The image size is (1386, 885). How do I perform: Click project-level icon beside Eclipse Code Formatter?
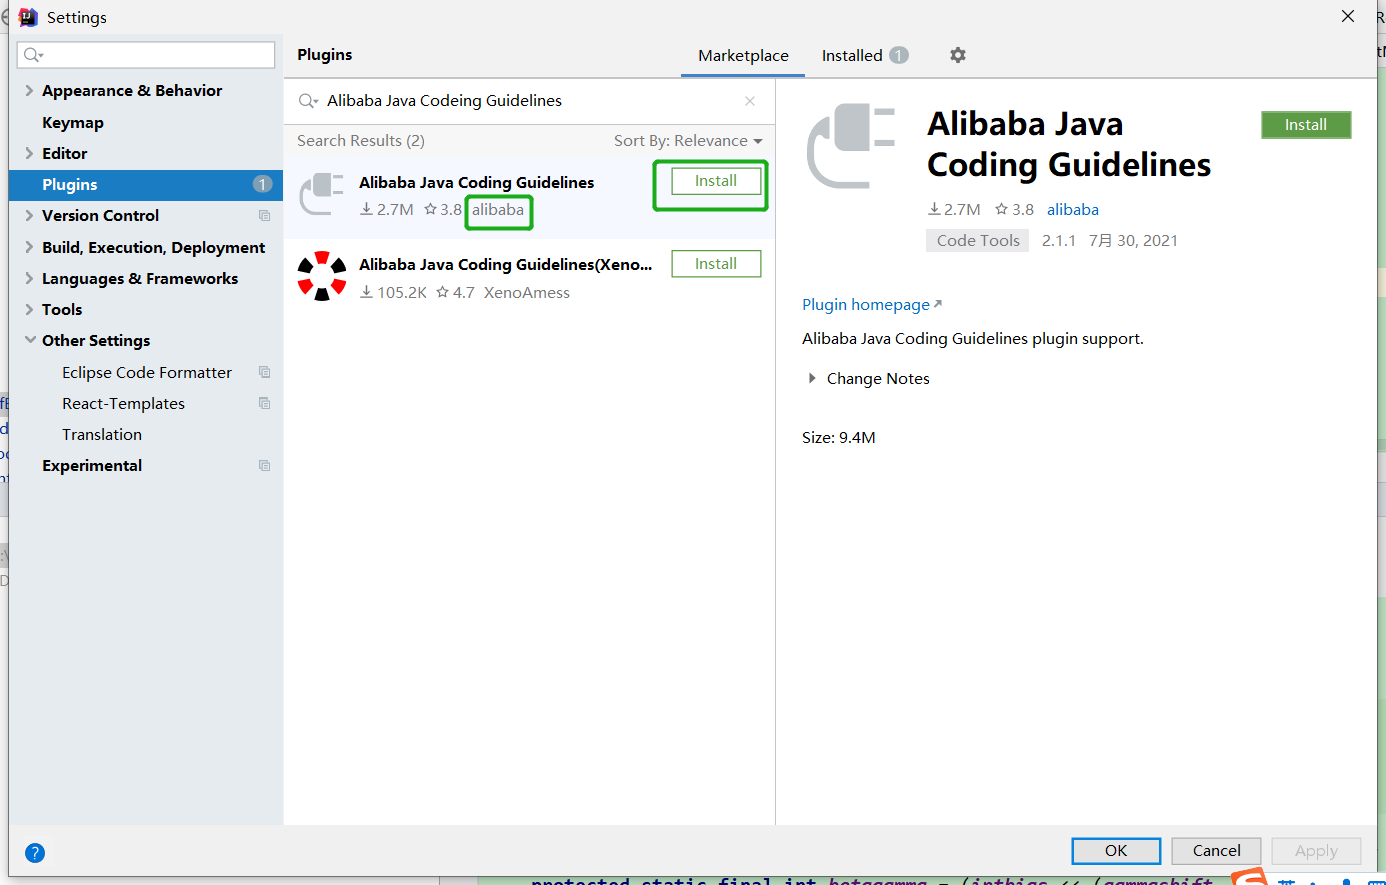tap(265, 372)
